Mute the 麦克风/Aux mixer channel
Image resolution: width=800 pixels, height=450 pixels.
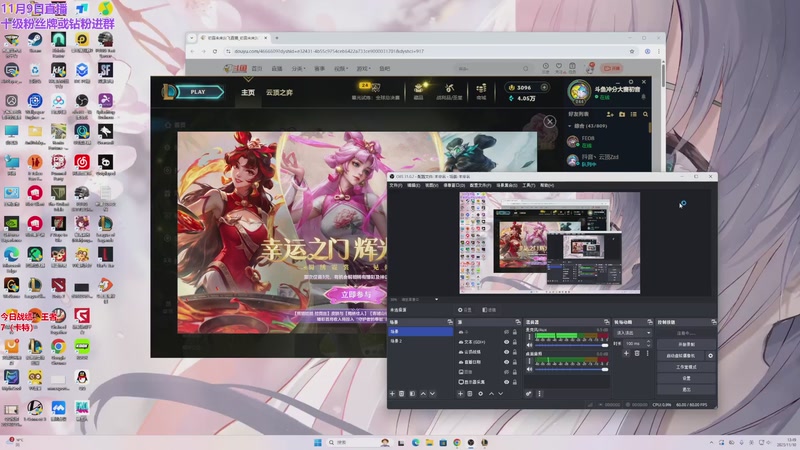coord(529,345)
